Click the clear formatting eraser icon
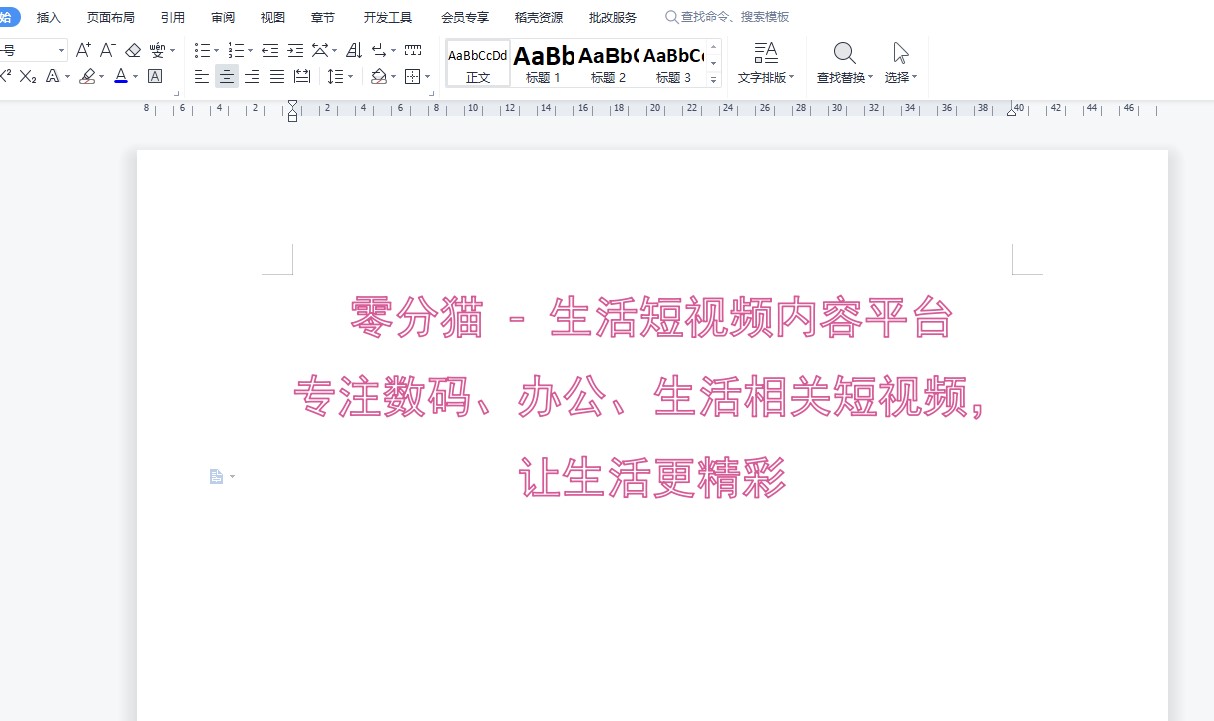This screenshot has width=1214, height=721. [133, 50]
